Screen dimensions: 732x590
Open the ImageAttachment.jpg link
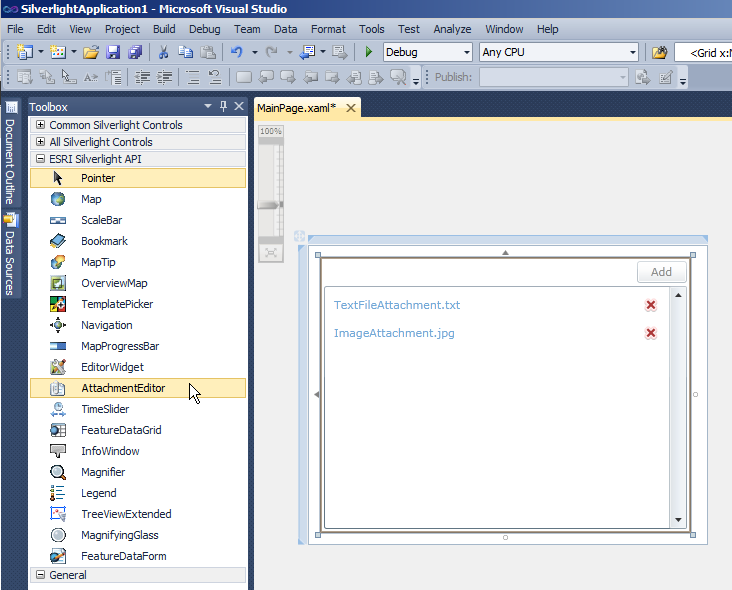pos(394,333)
